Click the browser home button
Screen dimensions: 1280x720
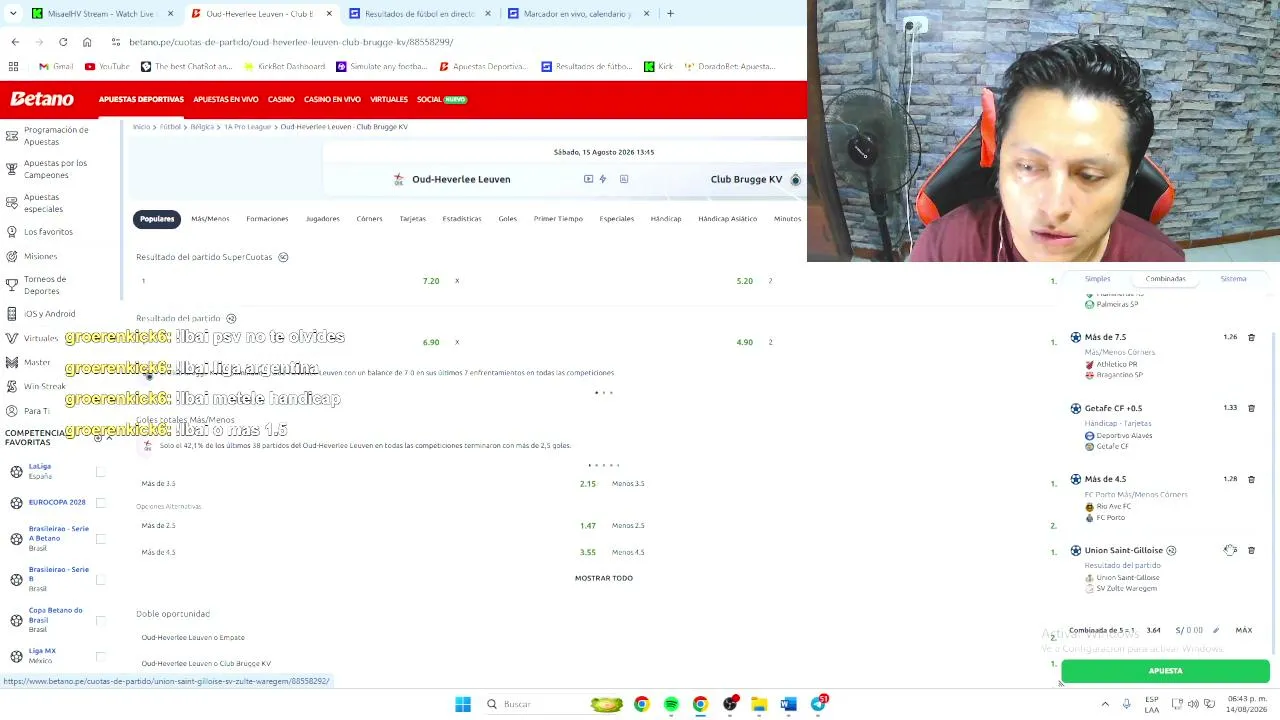[x=87, y=42]
